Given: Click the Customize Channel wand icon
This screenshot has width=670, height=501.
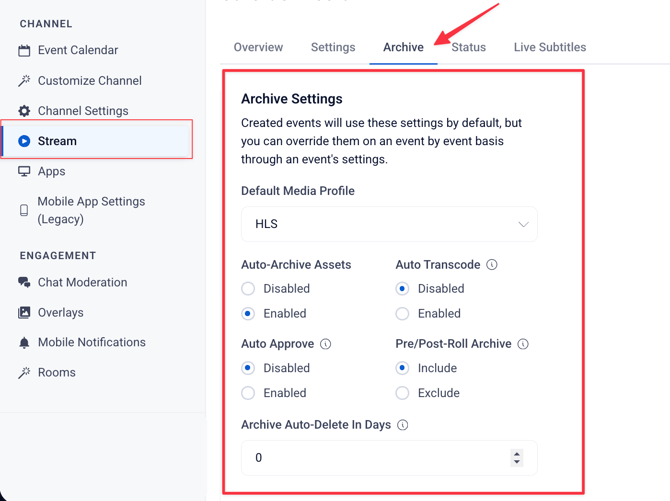Looking at the screenshot, I should tap(24, 81).
